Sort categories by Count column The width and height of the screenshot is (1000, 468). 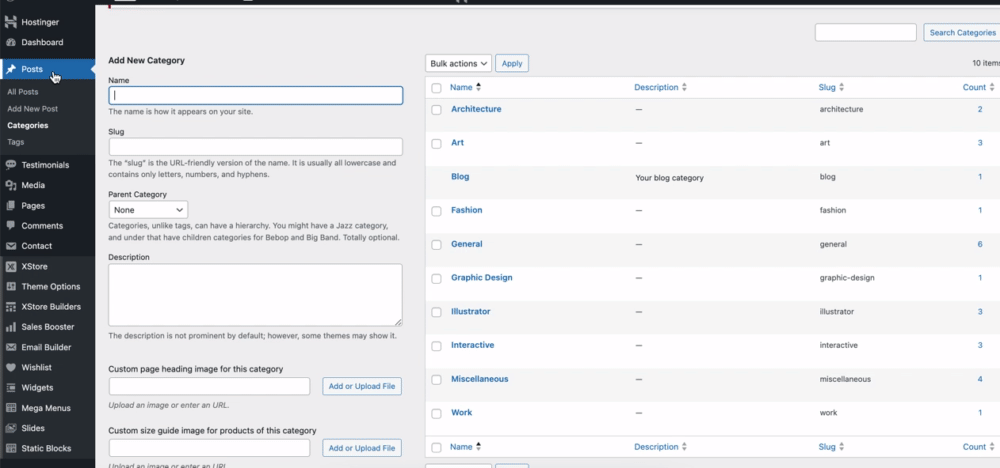pos(976,88)
